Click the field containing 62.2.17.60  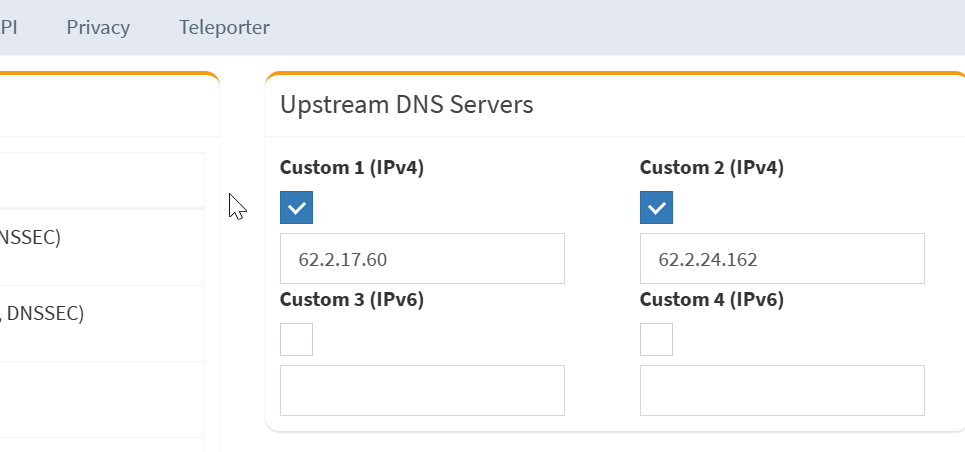point(422,259)
